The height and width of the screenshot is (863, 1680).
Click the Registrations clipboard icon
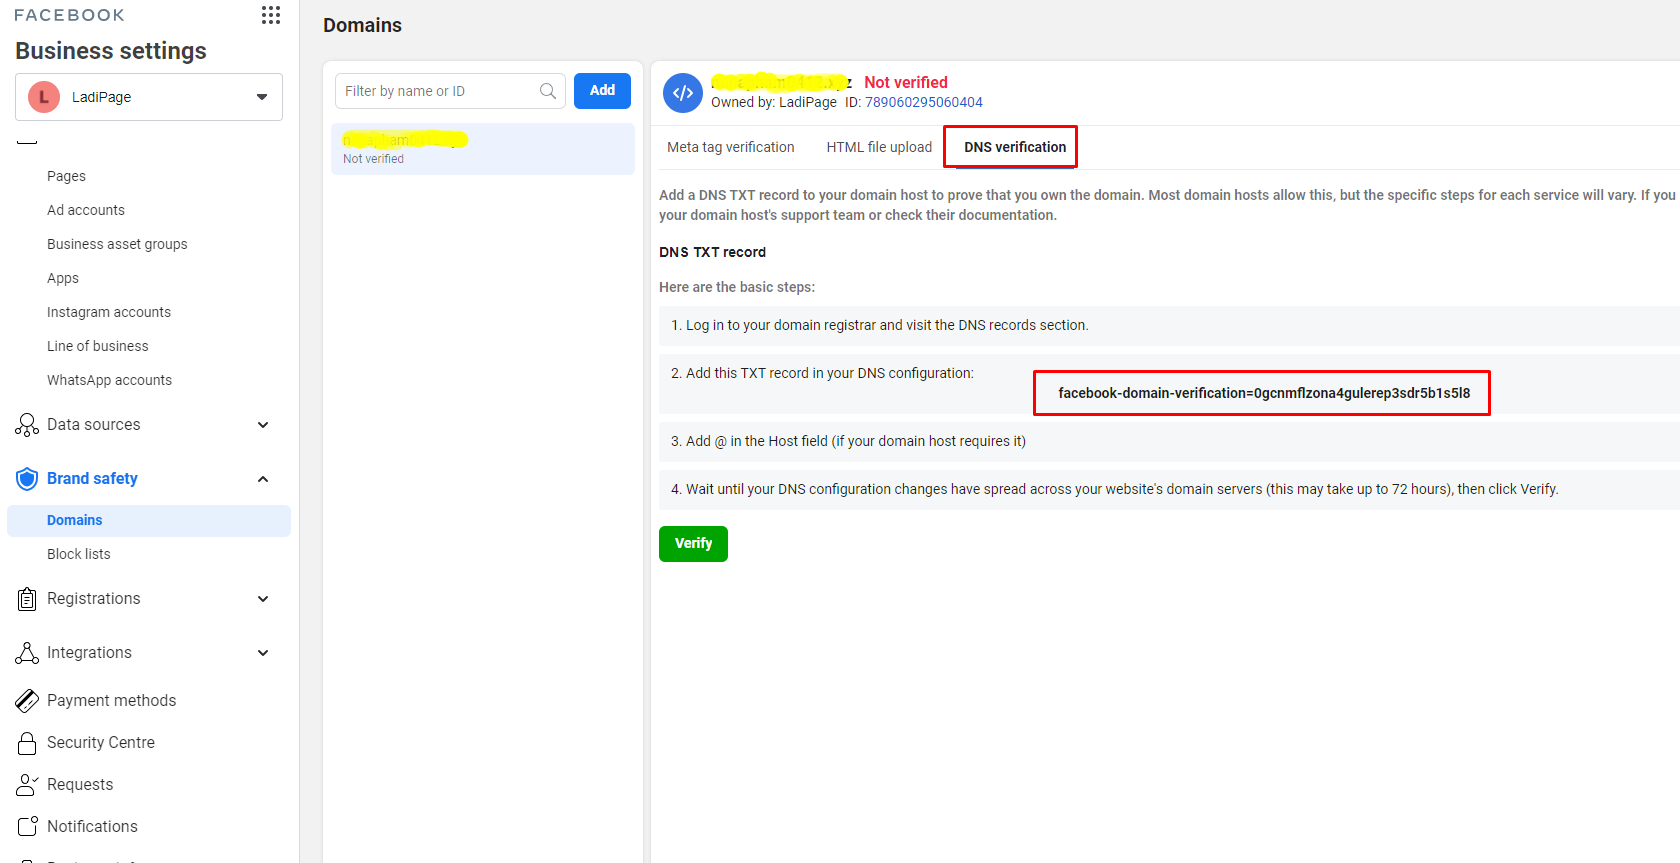pyautogui.click(x=27, y=599)
